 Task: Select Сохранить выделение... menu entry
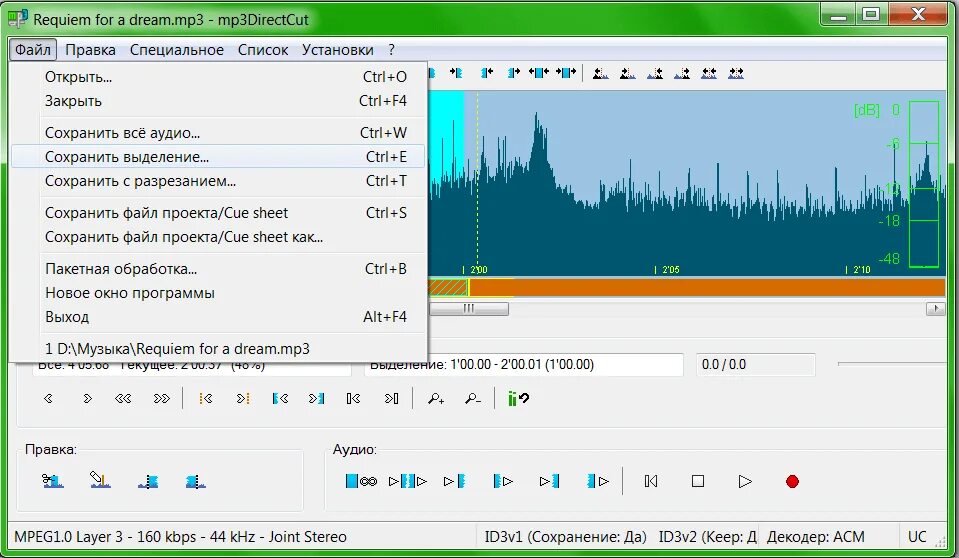point(218,157)
